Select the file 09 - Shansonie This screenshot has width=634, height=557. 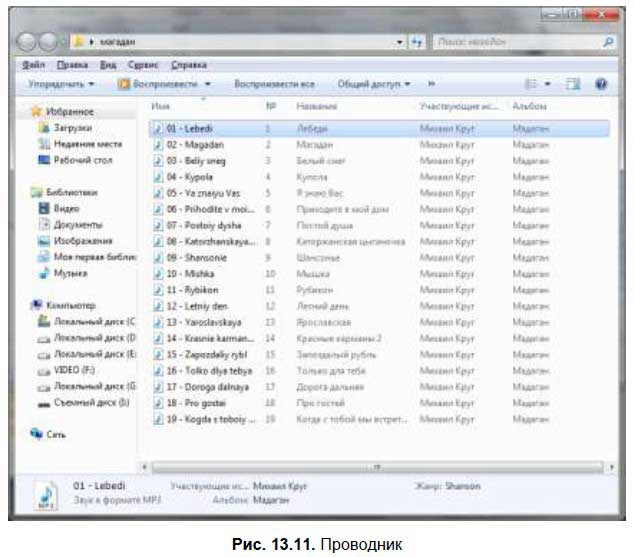197,257
